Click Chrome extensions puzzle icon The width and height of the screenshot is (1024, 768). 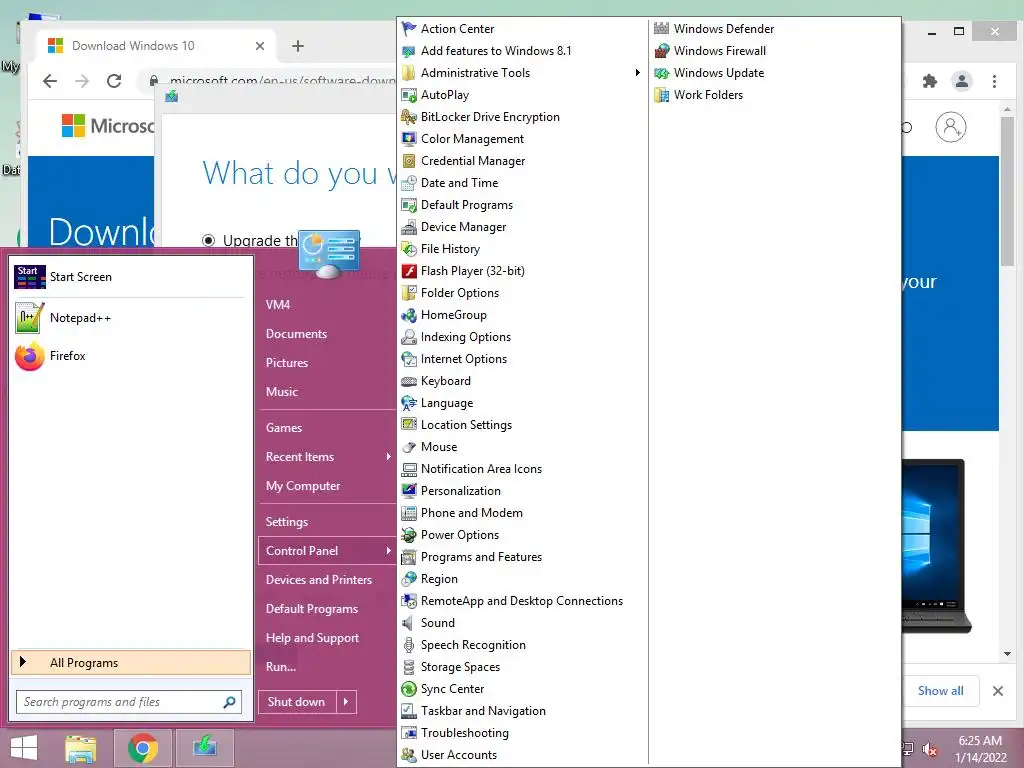coord(929,81)
